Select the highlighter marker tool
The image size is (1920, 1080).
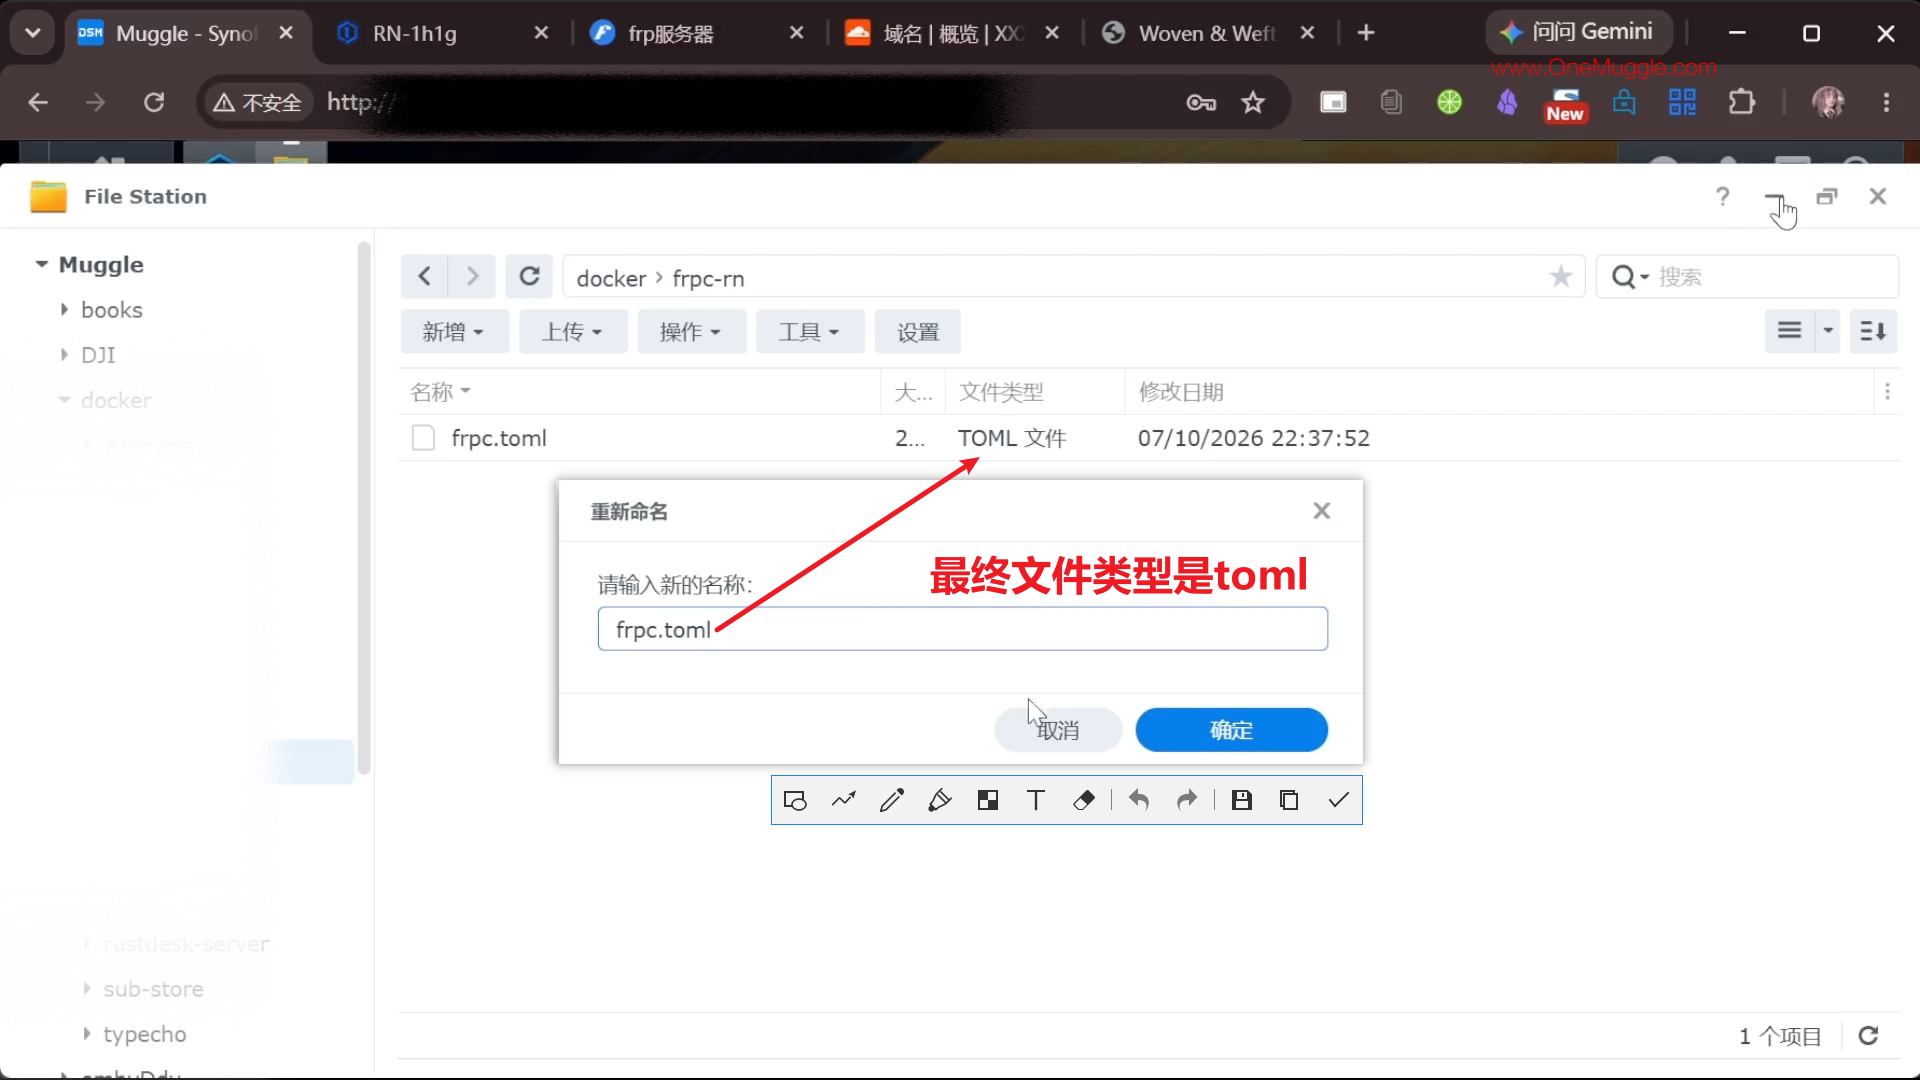[x=939, y=800]
